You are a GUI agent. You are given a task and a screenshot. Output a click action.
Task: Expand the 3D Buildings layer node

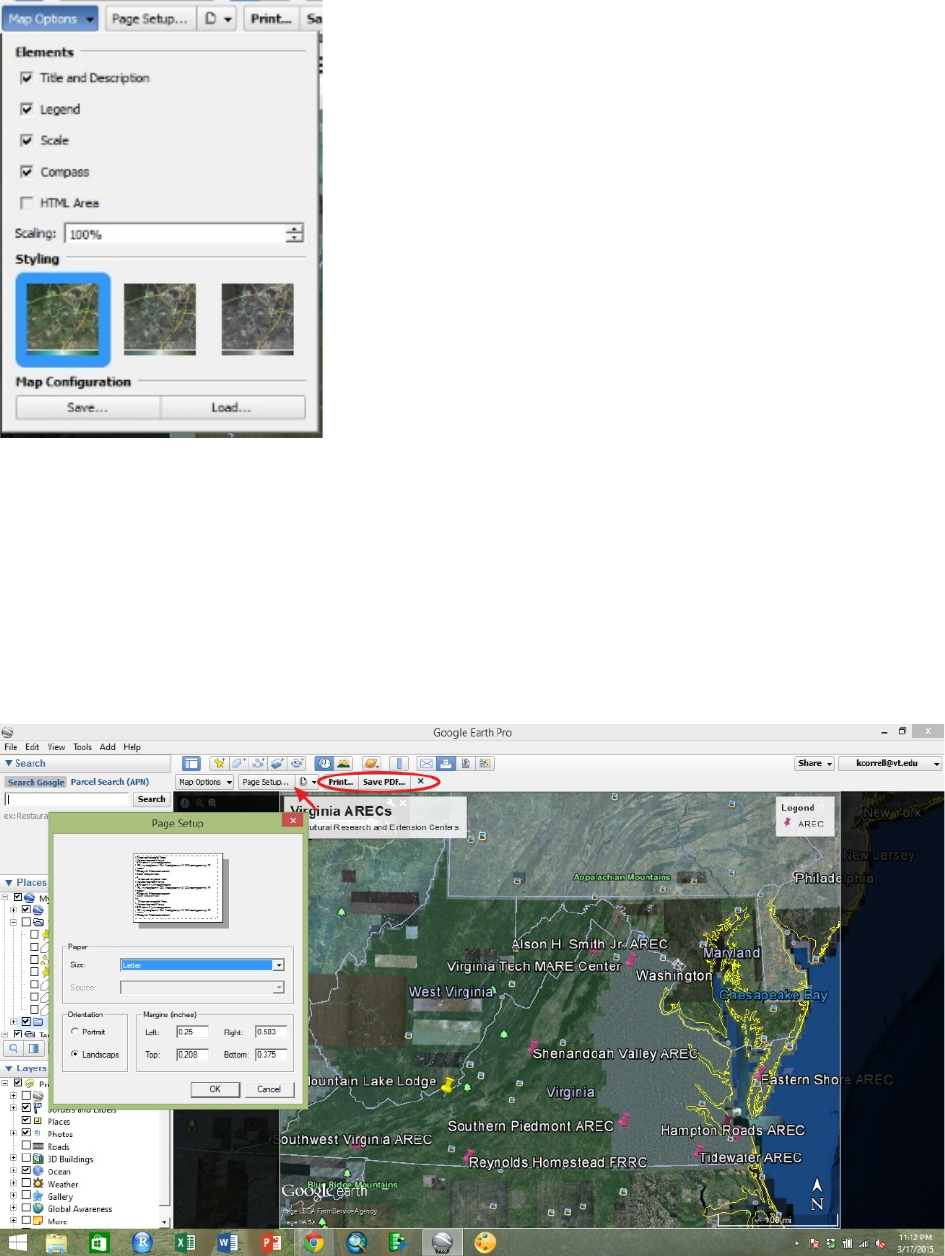14,1159
